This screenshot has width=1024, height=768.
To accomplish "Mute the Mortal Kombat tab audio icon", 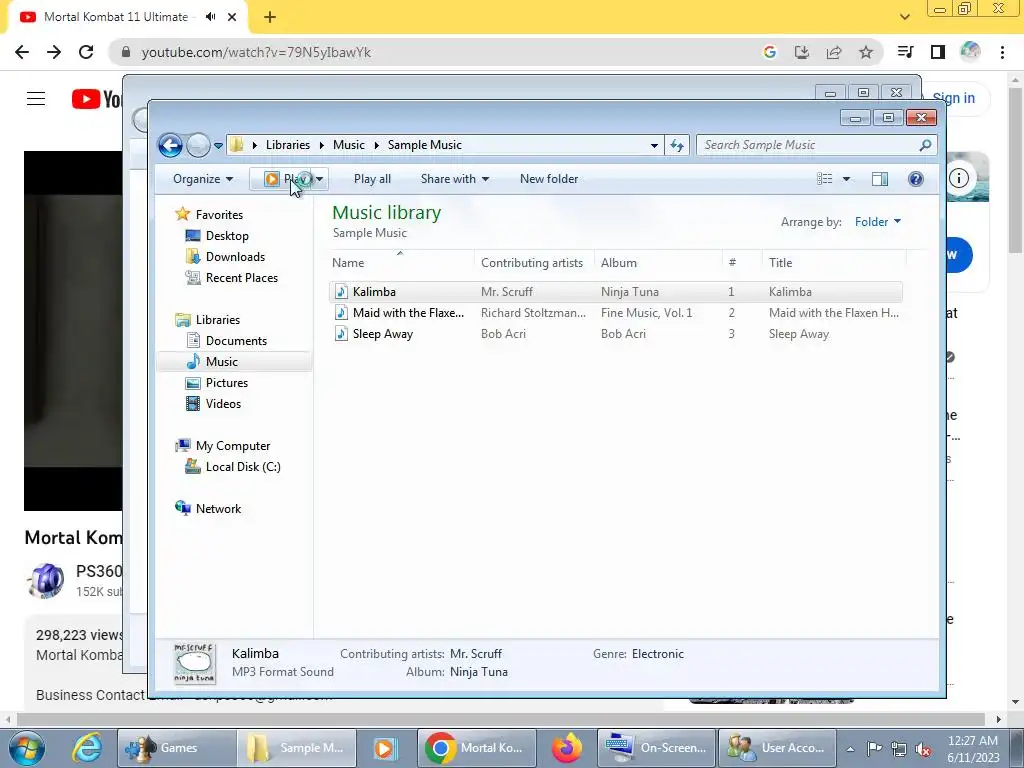I will (210, 17).
